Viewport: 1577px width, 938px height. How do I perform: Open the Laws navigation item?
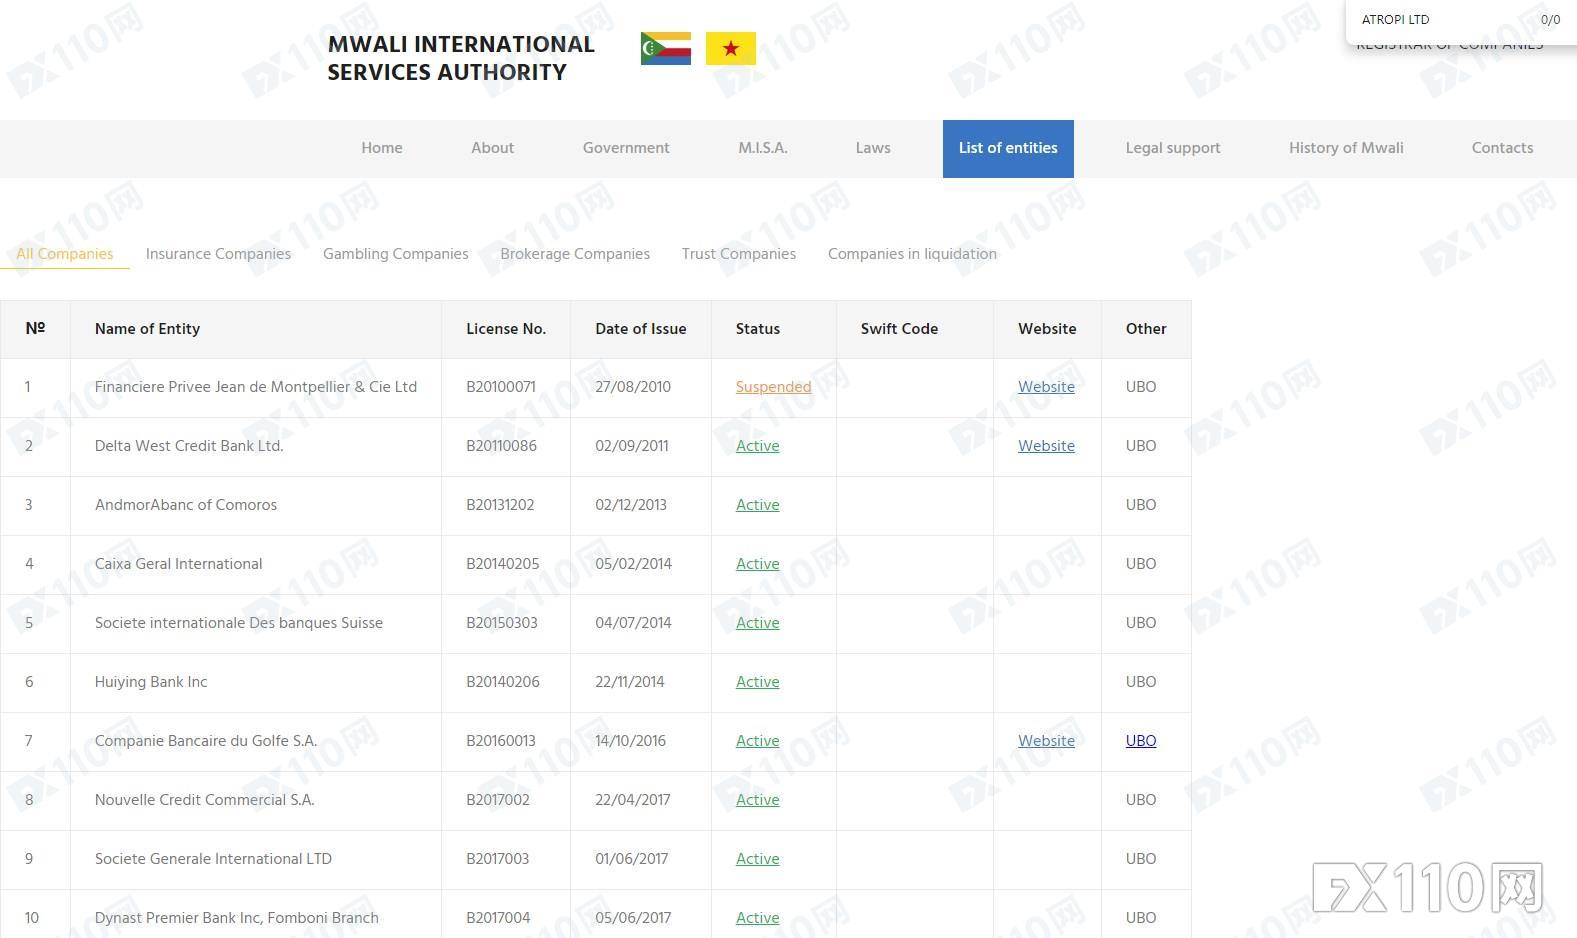pyautogui.click(x=872, y=148)
